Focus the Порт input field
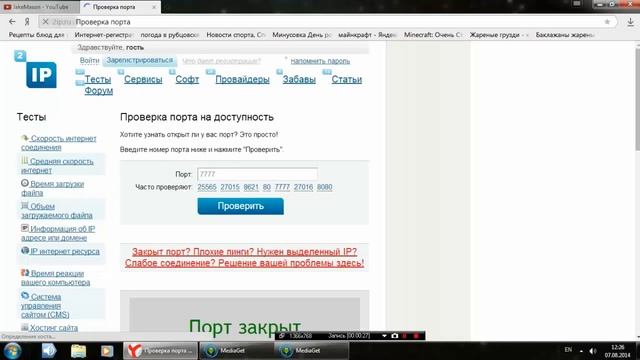Screen dimensions: 640x360 (x=257, y=174)
